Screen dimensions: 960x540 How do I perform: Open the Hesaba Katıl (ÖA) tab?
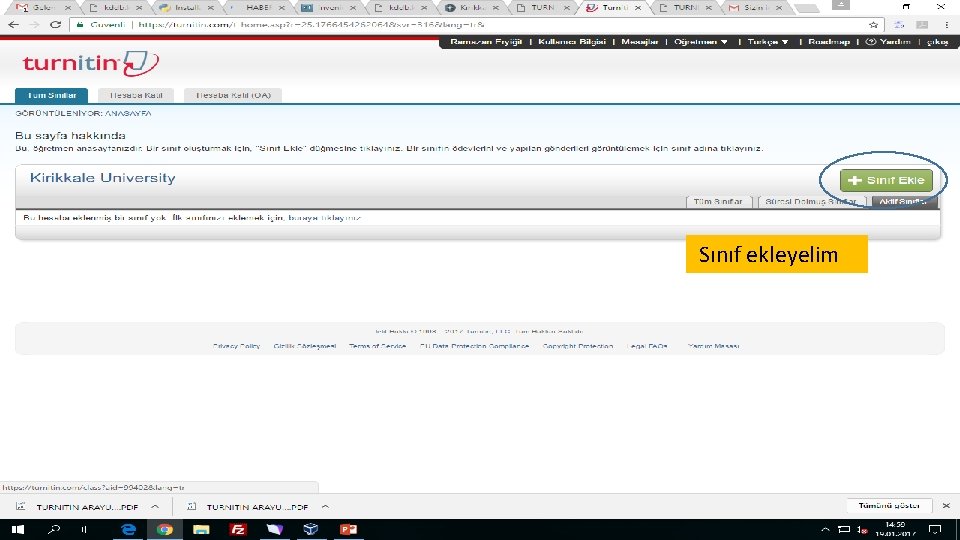click(233, 96)
